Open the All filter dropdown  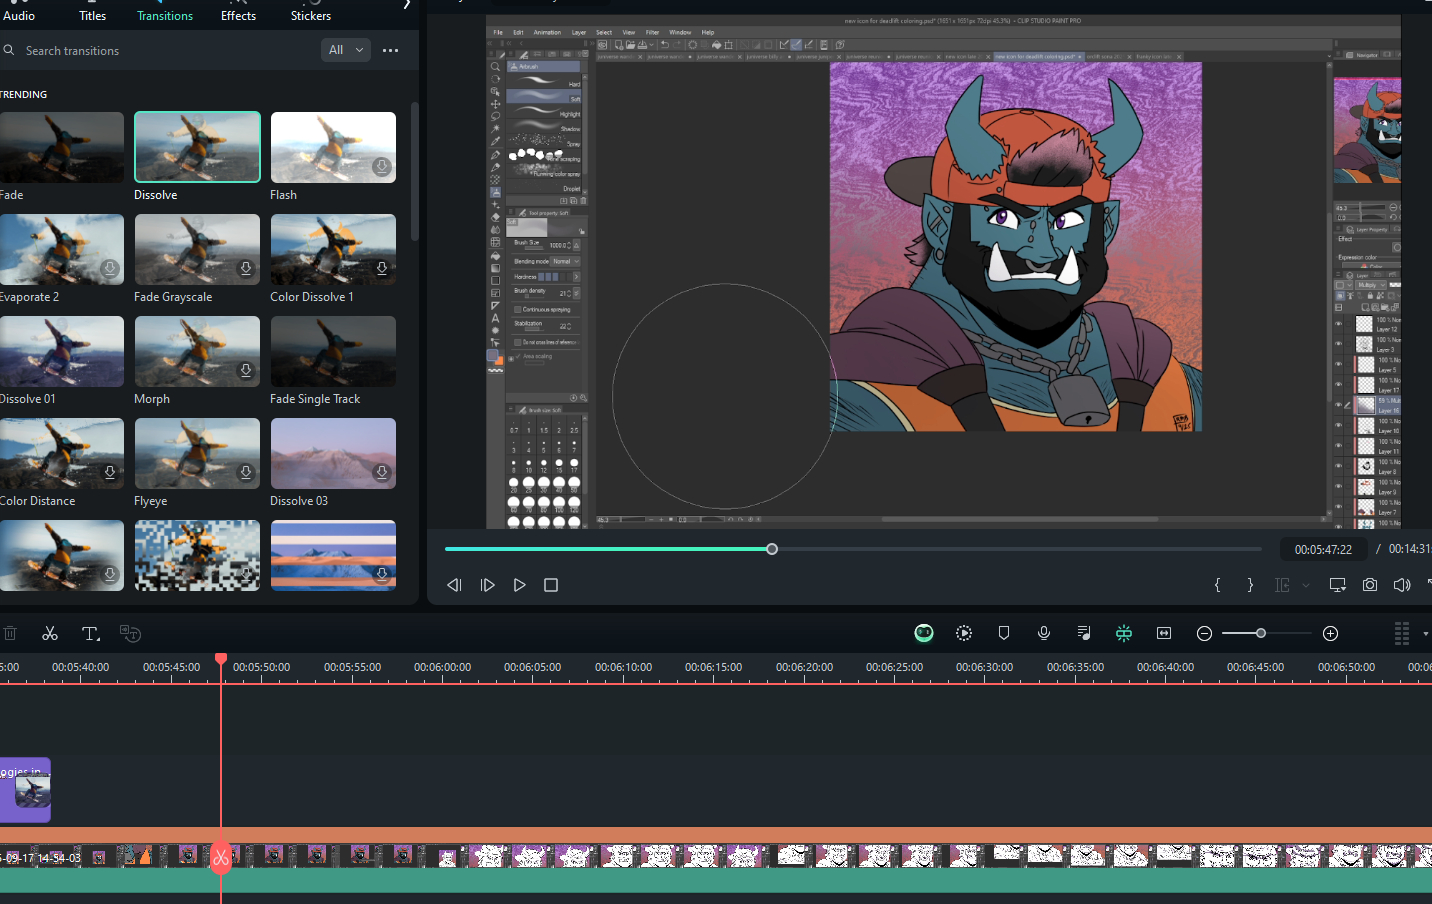pos(346,50)
